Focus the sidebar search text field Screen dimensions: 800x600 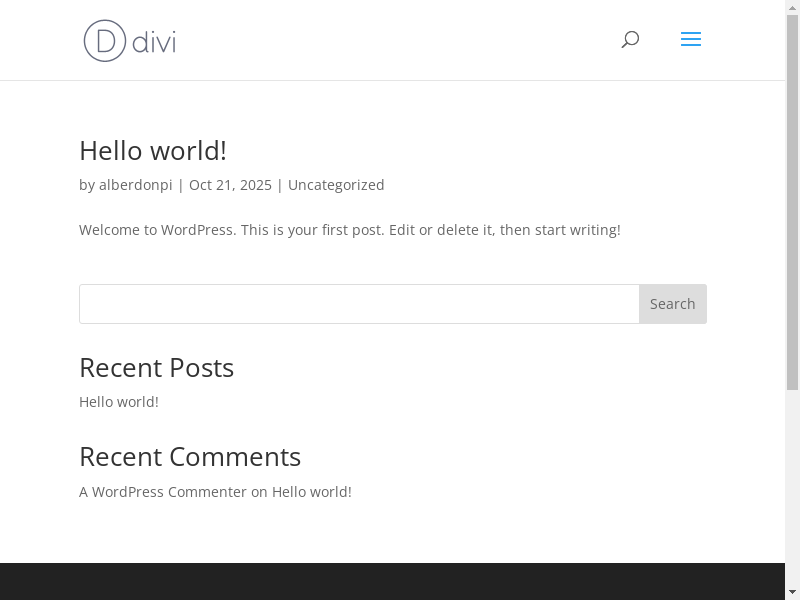point(359,304)
